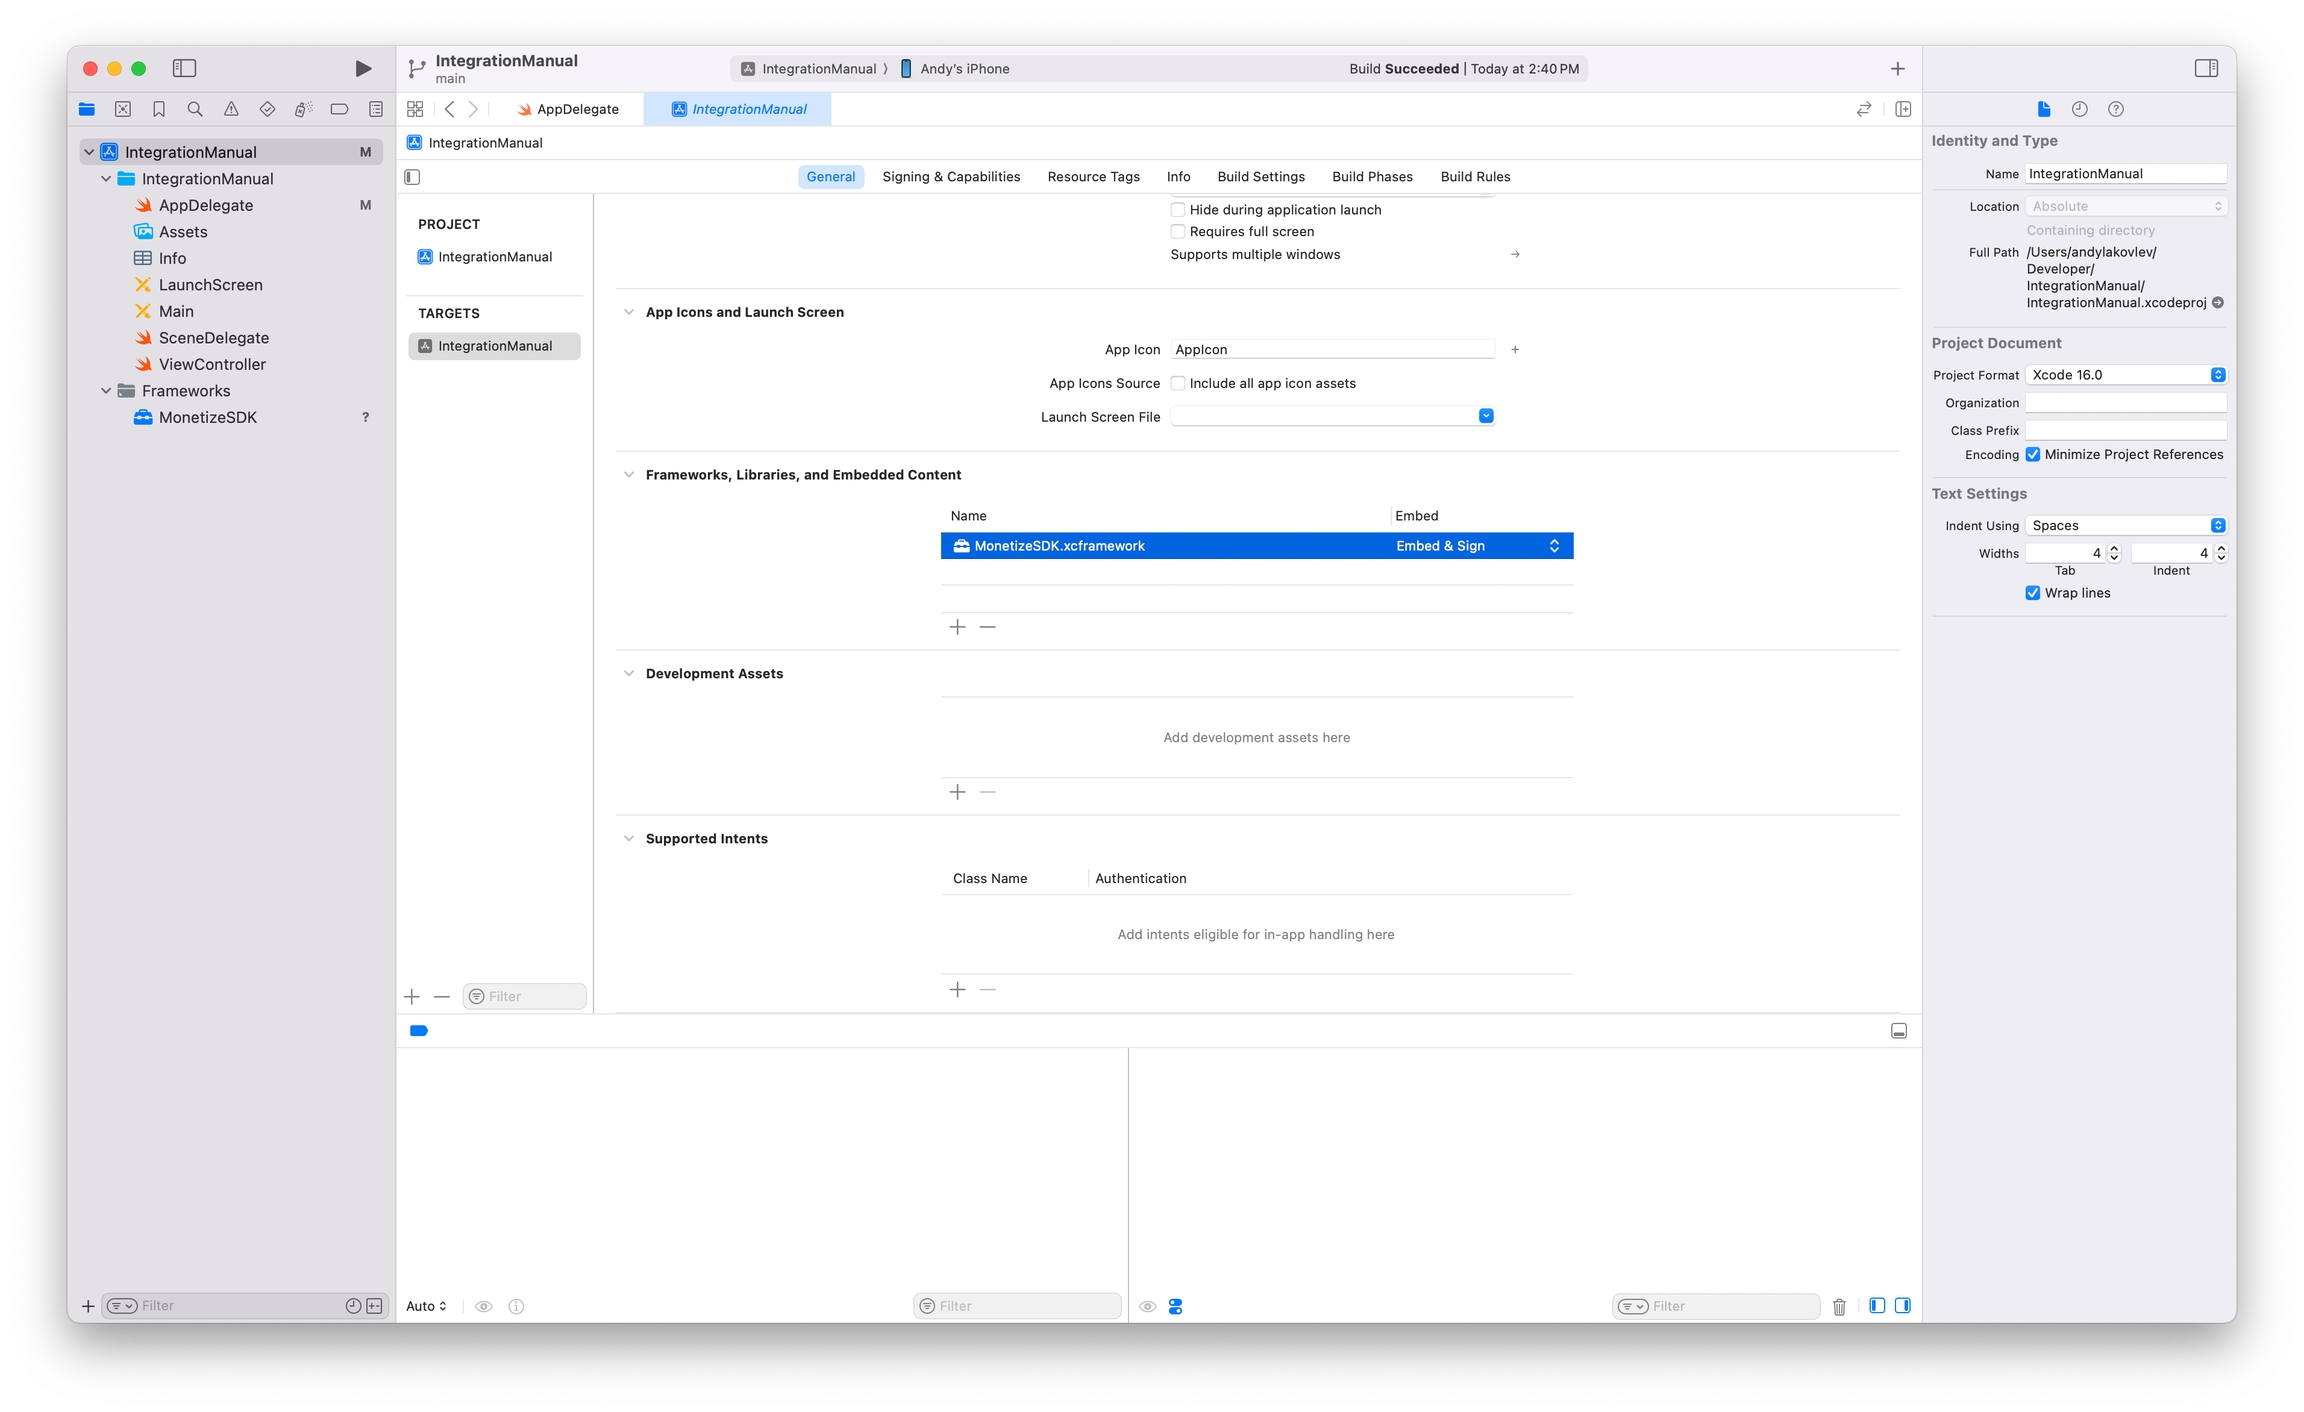Switch to the Build Settings tab

1260,177
